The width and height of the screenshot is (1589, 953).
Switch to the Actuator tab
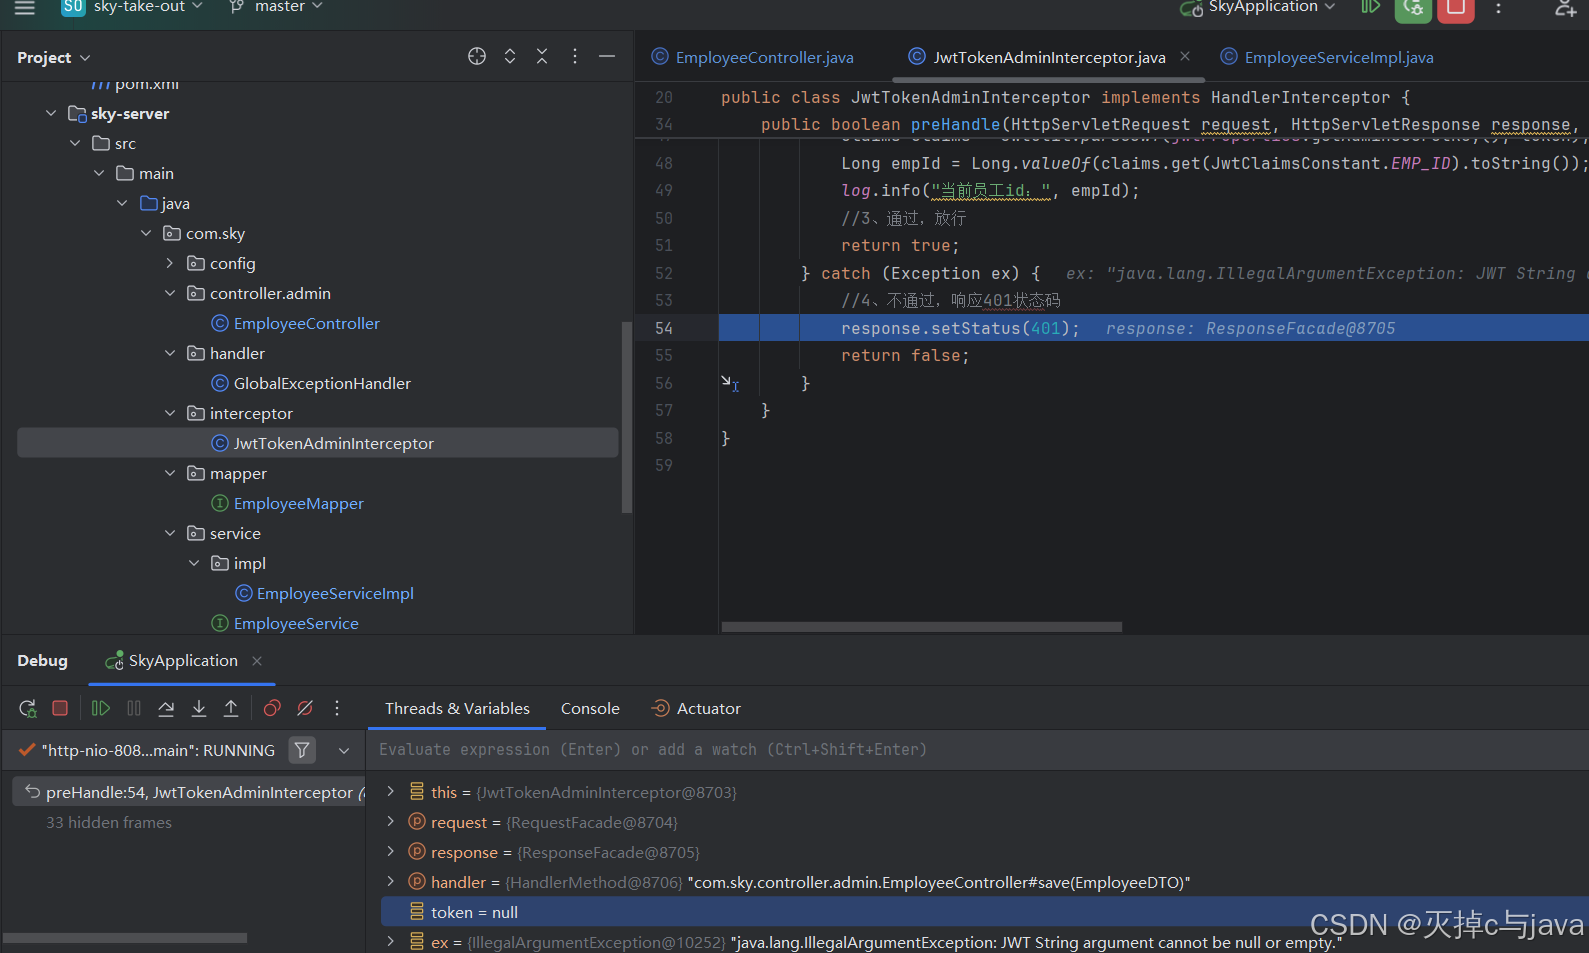pos(696,708)
